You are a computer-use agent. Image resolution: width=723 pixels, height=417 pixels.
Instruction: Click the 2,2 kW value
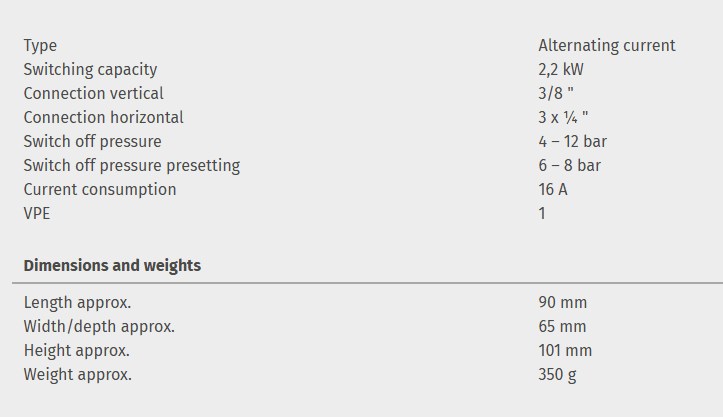coord(561,69)
